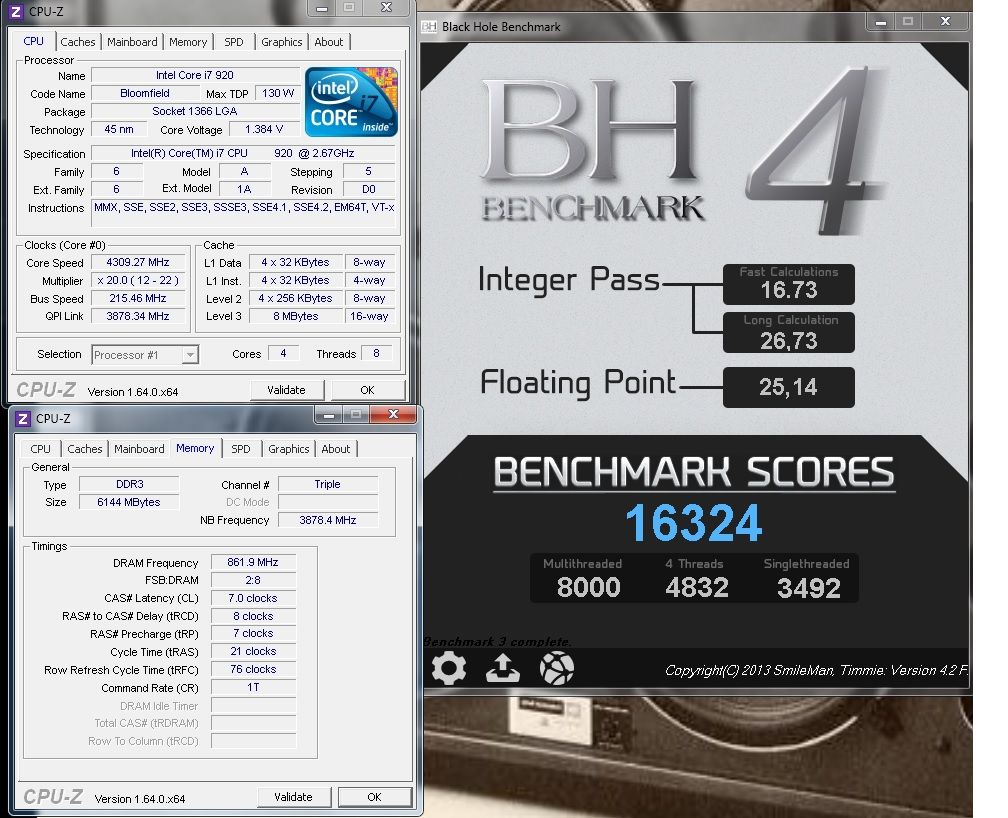Click the Core Voltage value 1.384 V
The height and width of the screenshot is (818, 1008).
264,129
